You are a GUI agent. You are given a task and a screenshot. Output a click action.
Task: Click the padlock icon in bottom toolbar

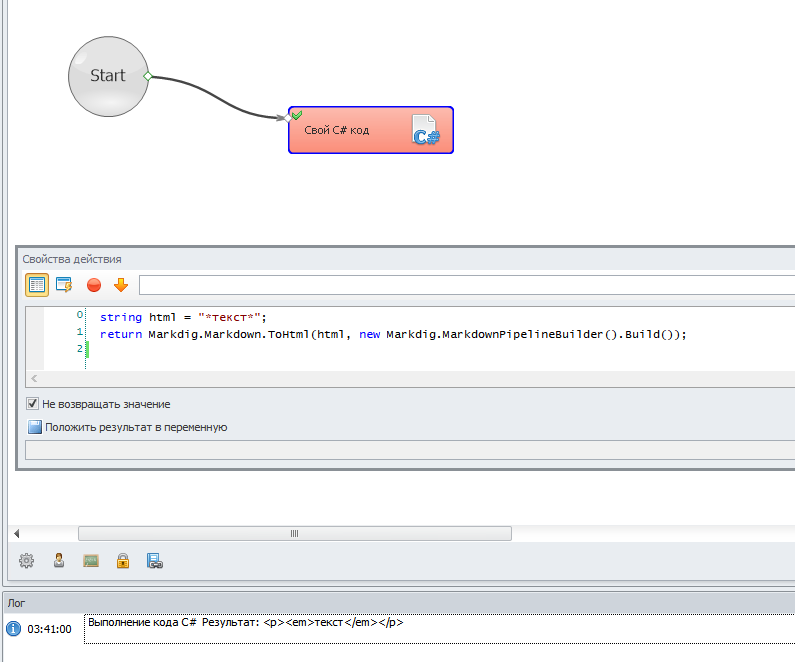tap(123, 560)
